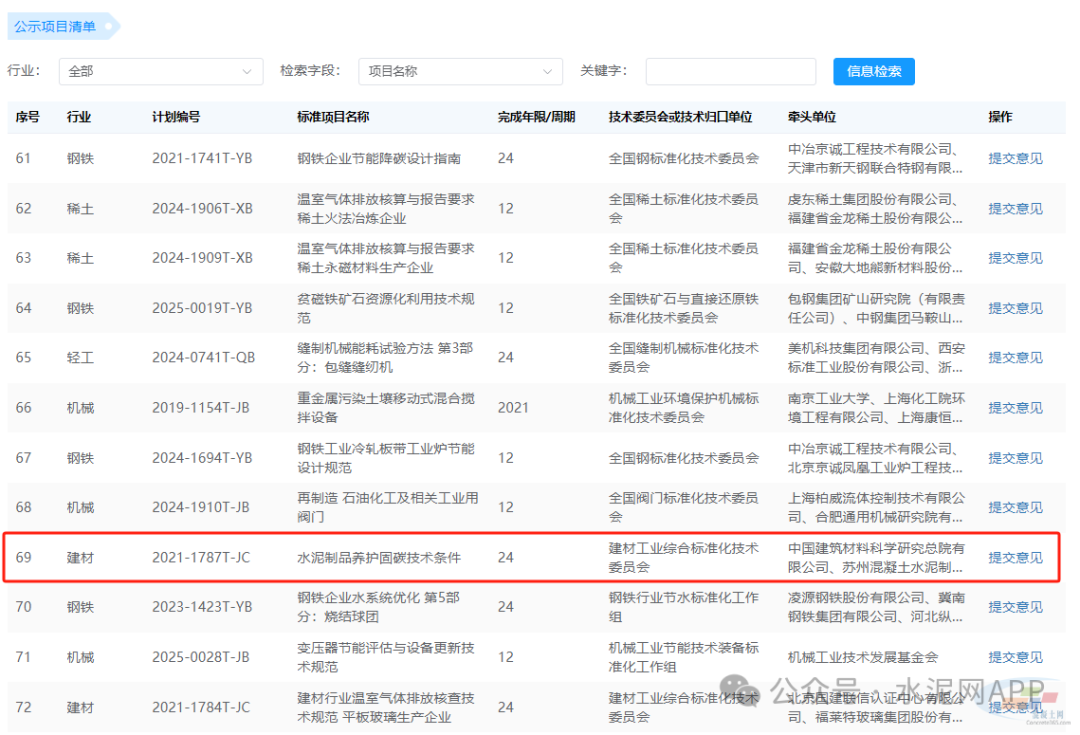Screen dimensions: 1080x735
Task: Submit opinion for plan 2019-1154T-JB
Action: [x=1015, y=407]
